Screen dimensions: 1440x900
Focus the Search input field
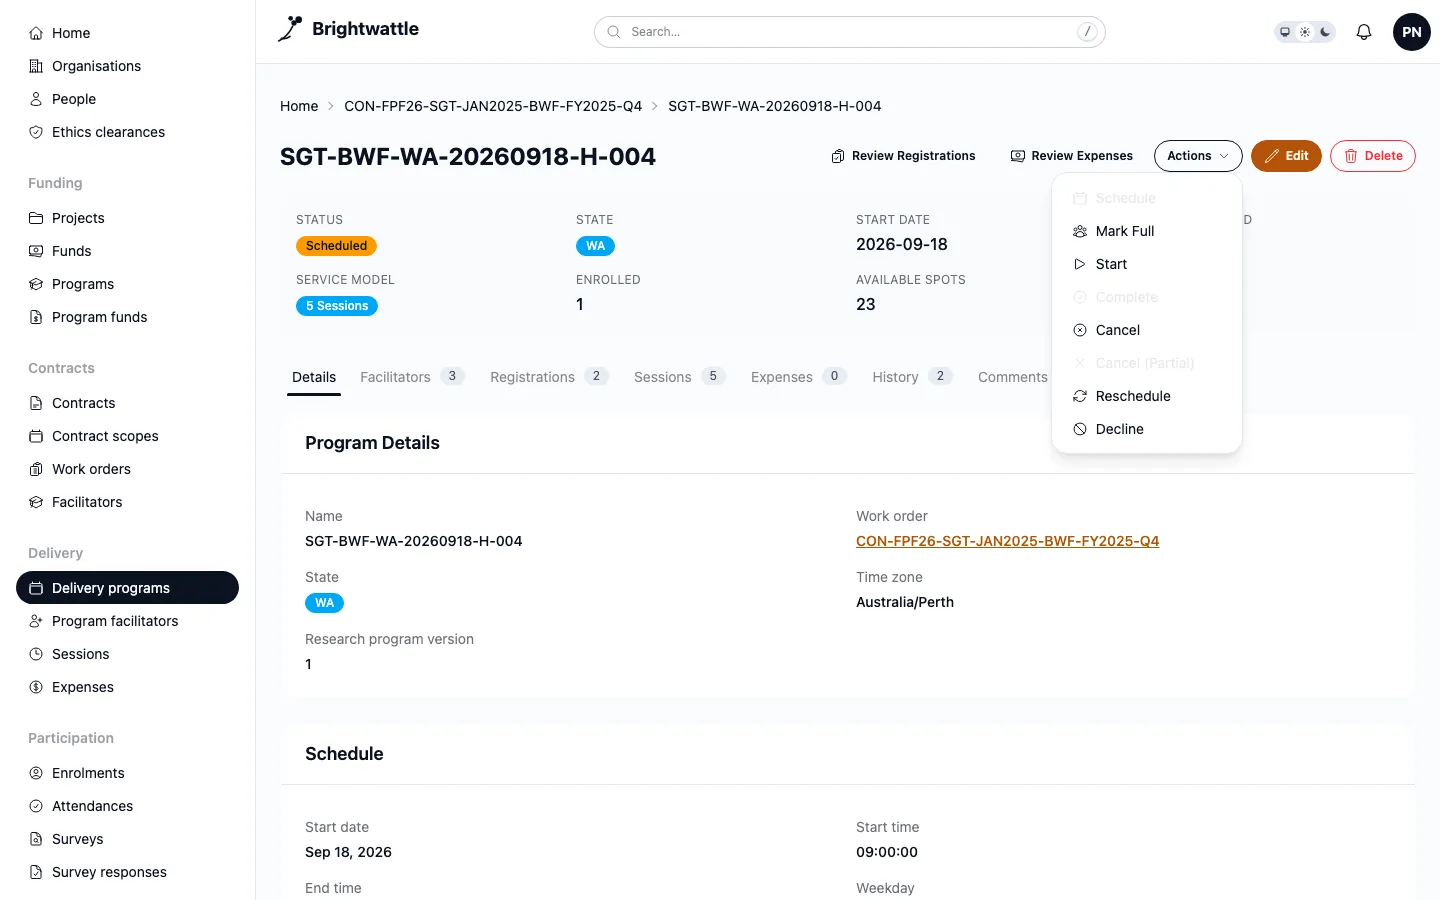click(850, 32)
